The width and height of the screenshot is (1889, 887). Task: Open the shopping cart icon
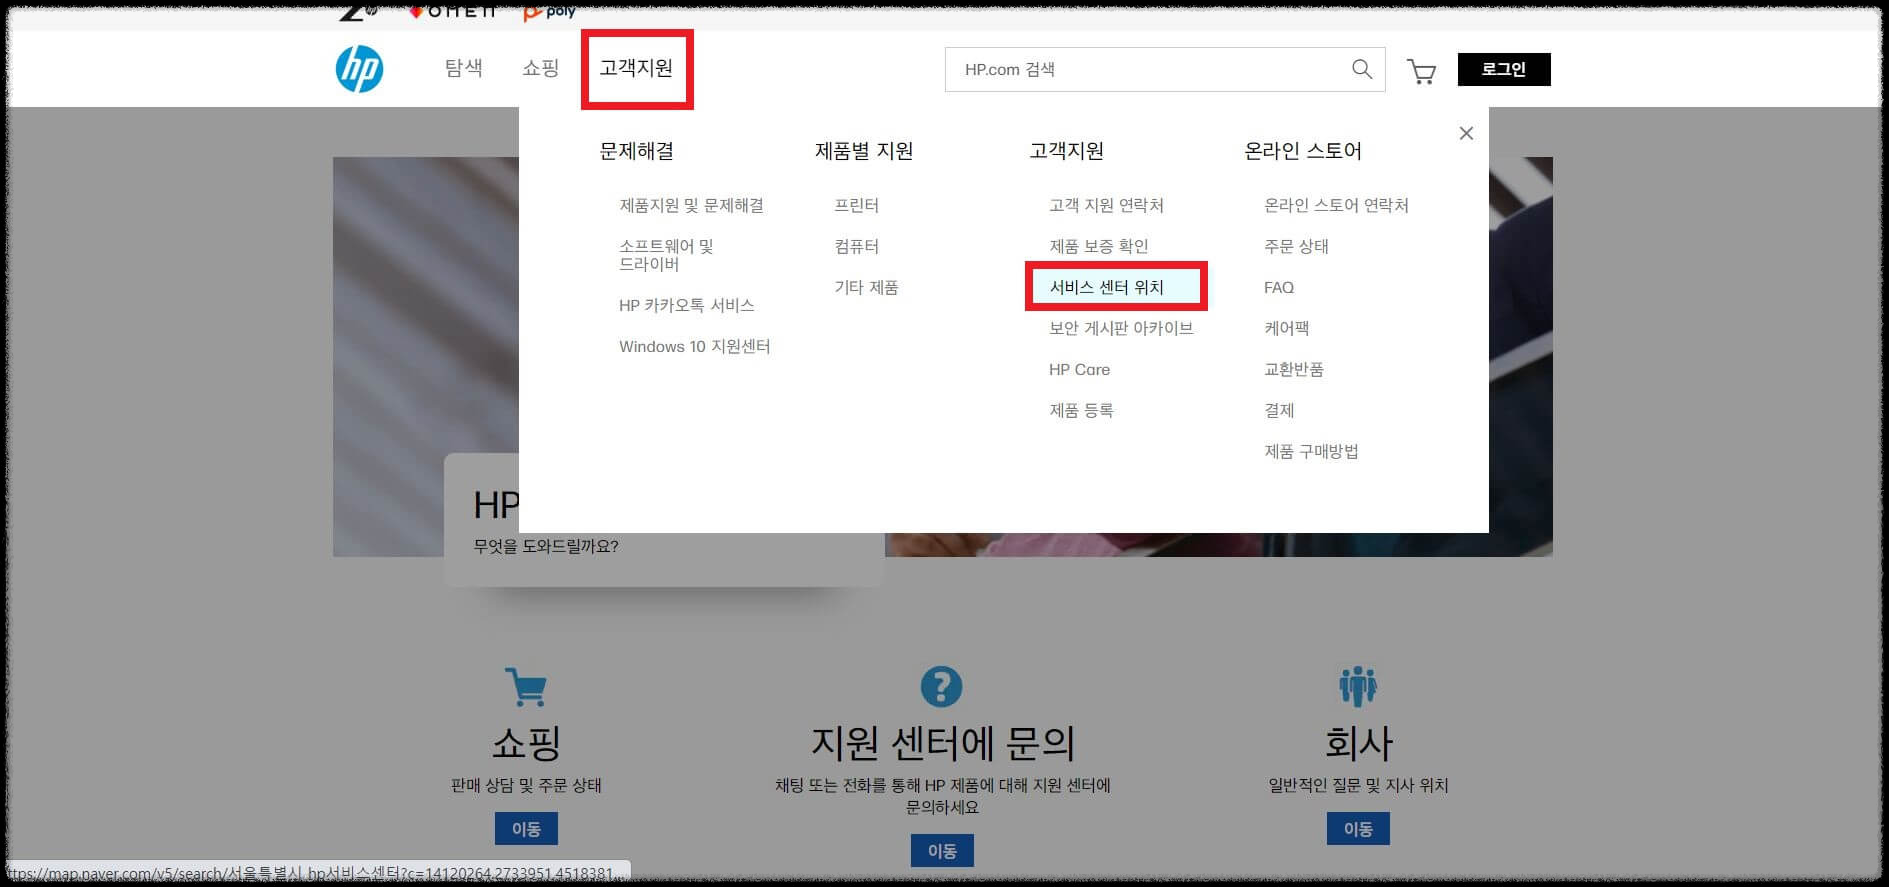coord(1421,71)
